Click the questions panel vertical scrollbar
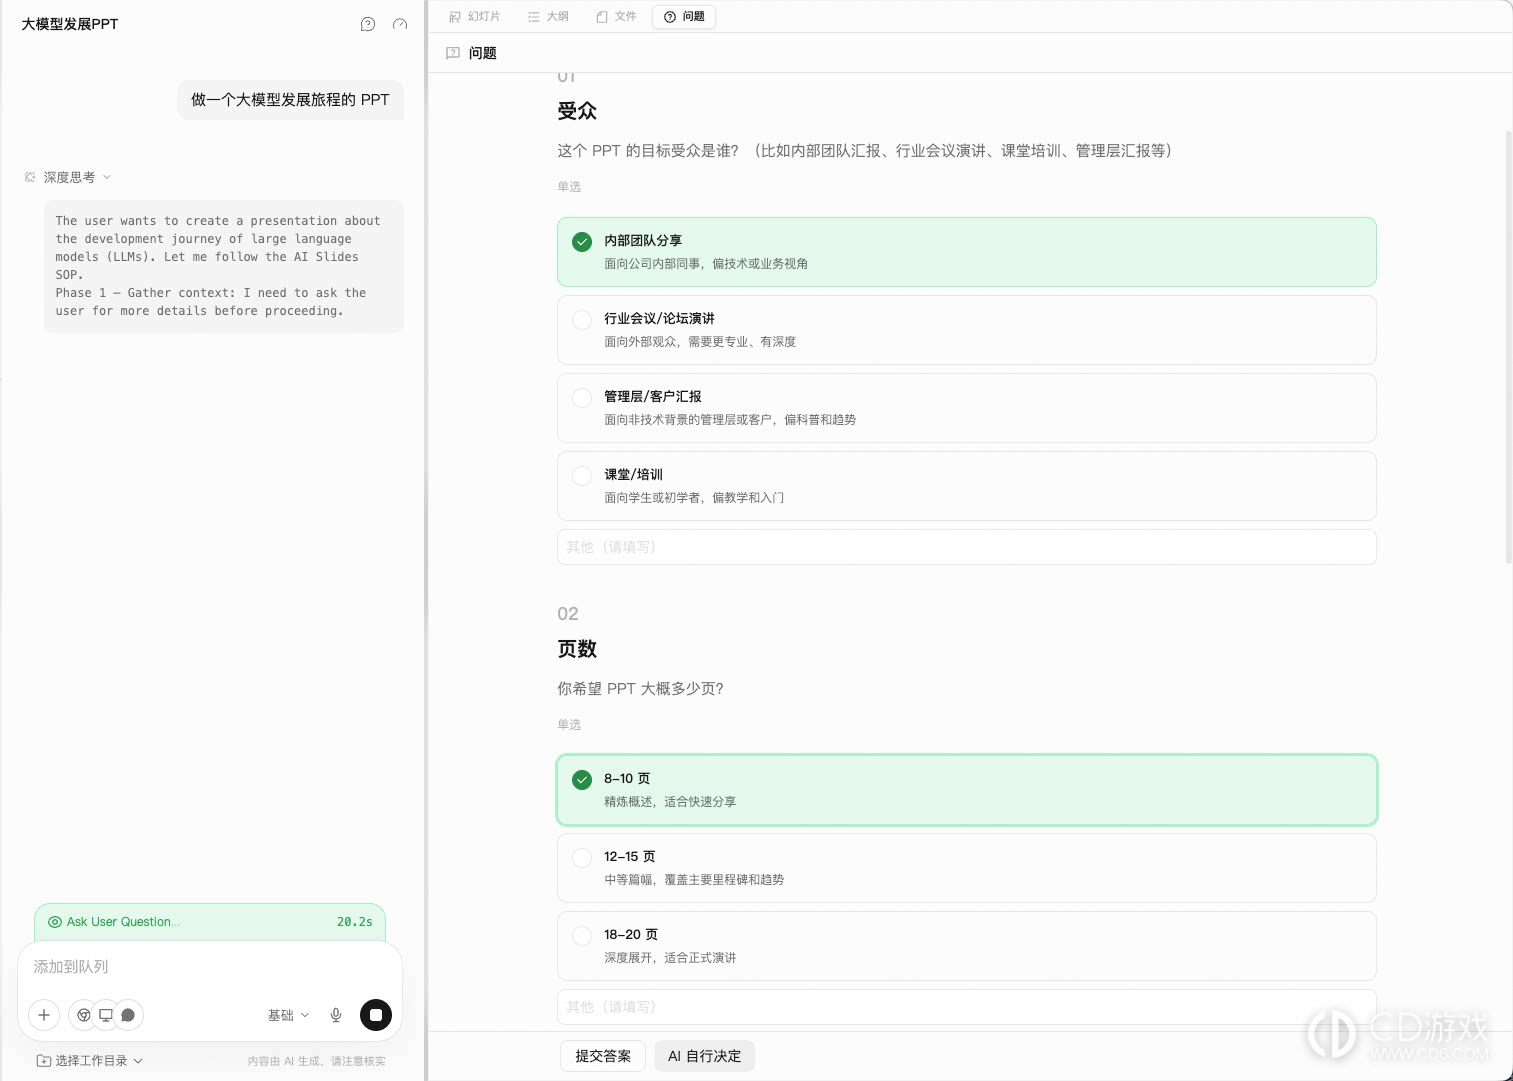1513x1081 pixels. [1508, 346]
